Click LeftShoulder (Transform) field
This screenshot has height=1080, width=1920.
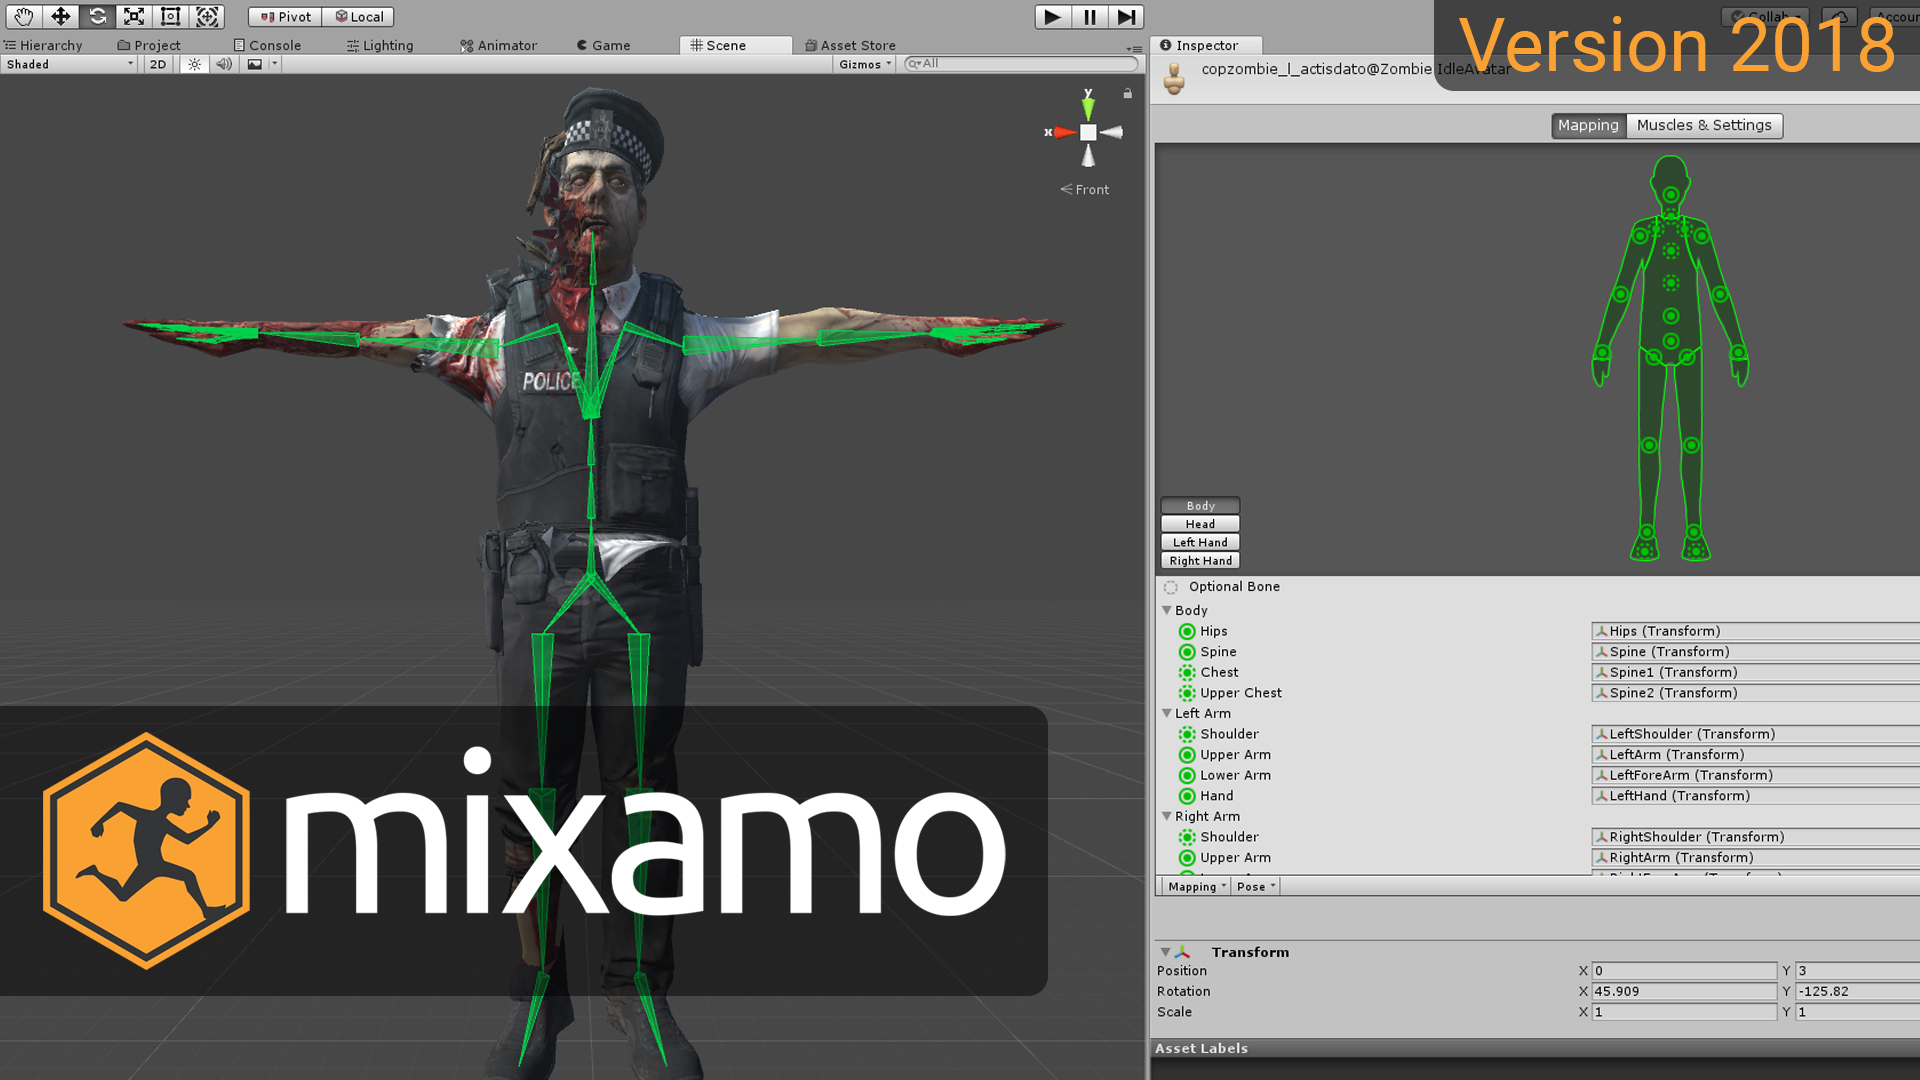click(1755, 734)
